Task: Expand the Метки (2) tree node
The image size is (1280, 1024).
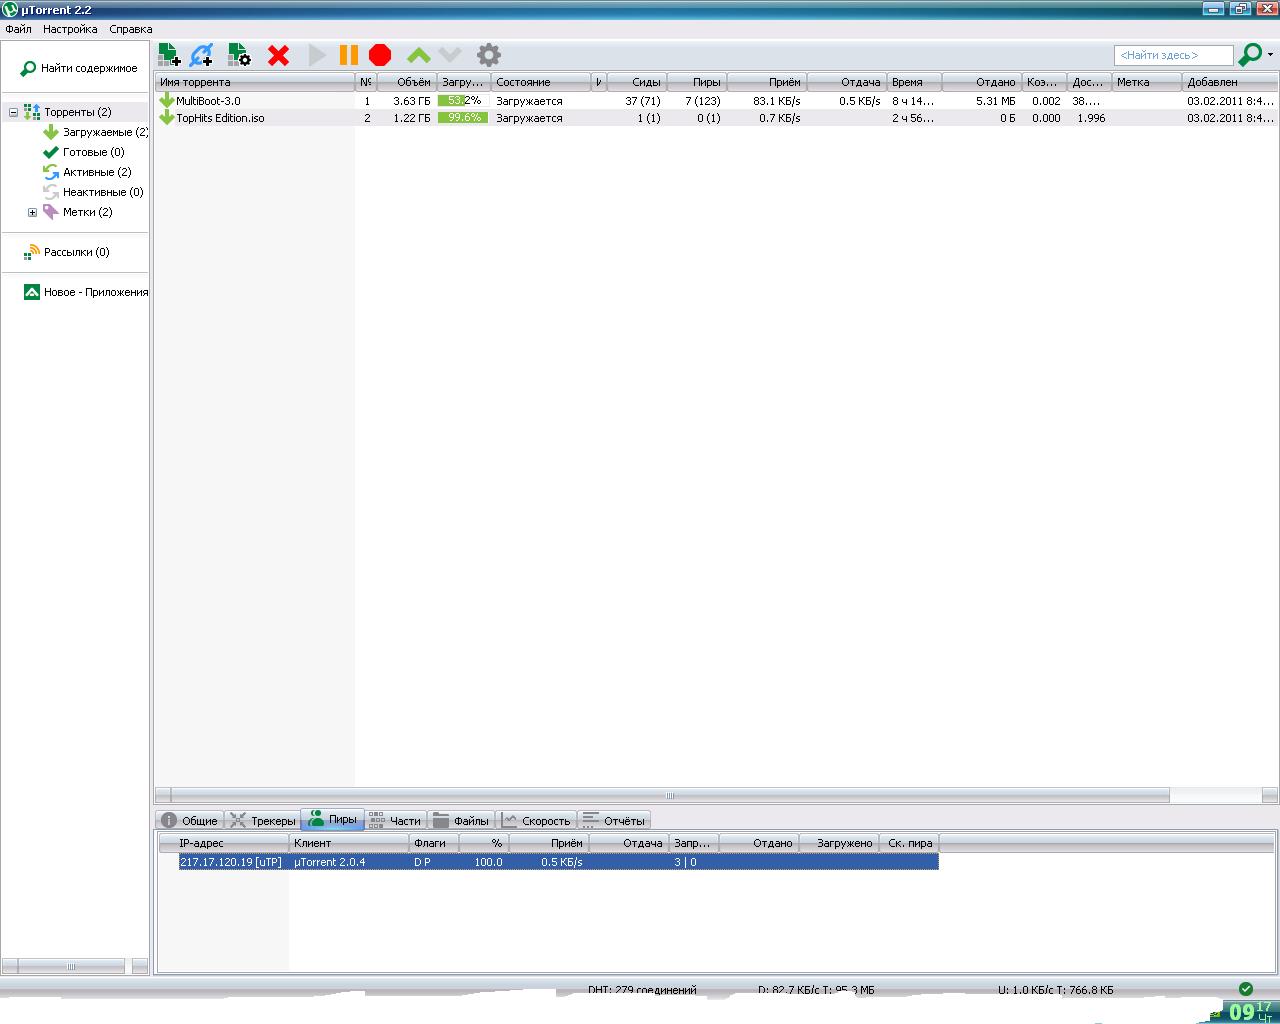Action: click(x=32, y=213)
